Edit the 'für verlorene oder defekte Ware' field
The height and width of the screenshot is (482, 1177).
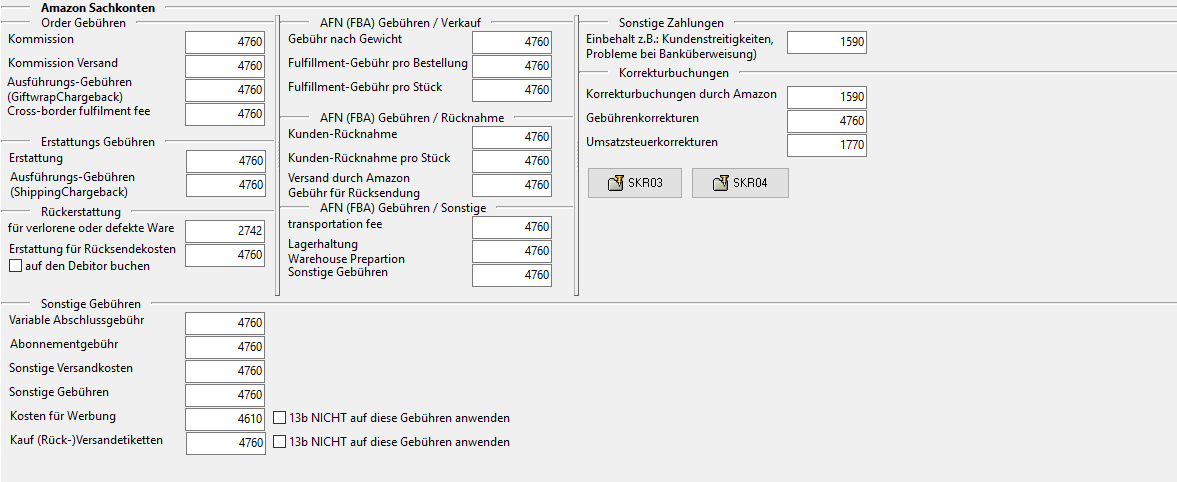[225, 231]
